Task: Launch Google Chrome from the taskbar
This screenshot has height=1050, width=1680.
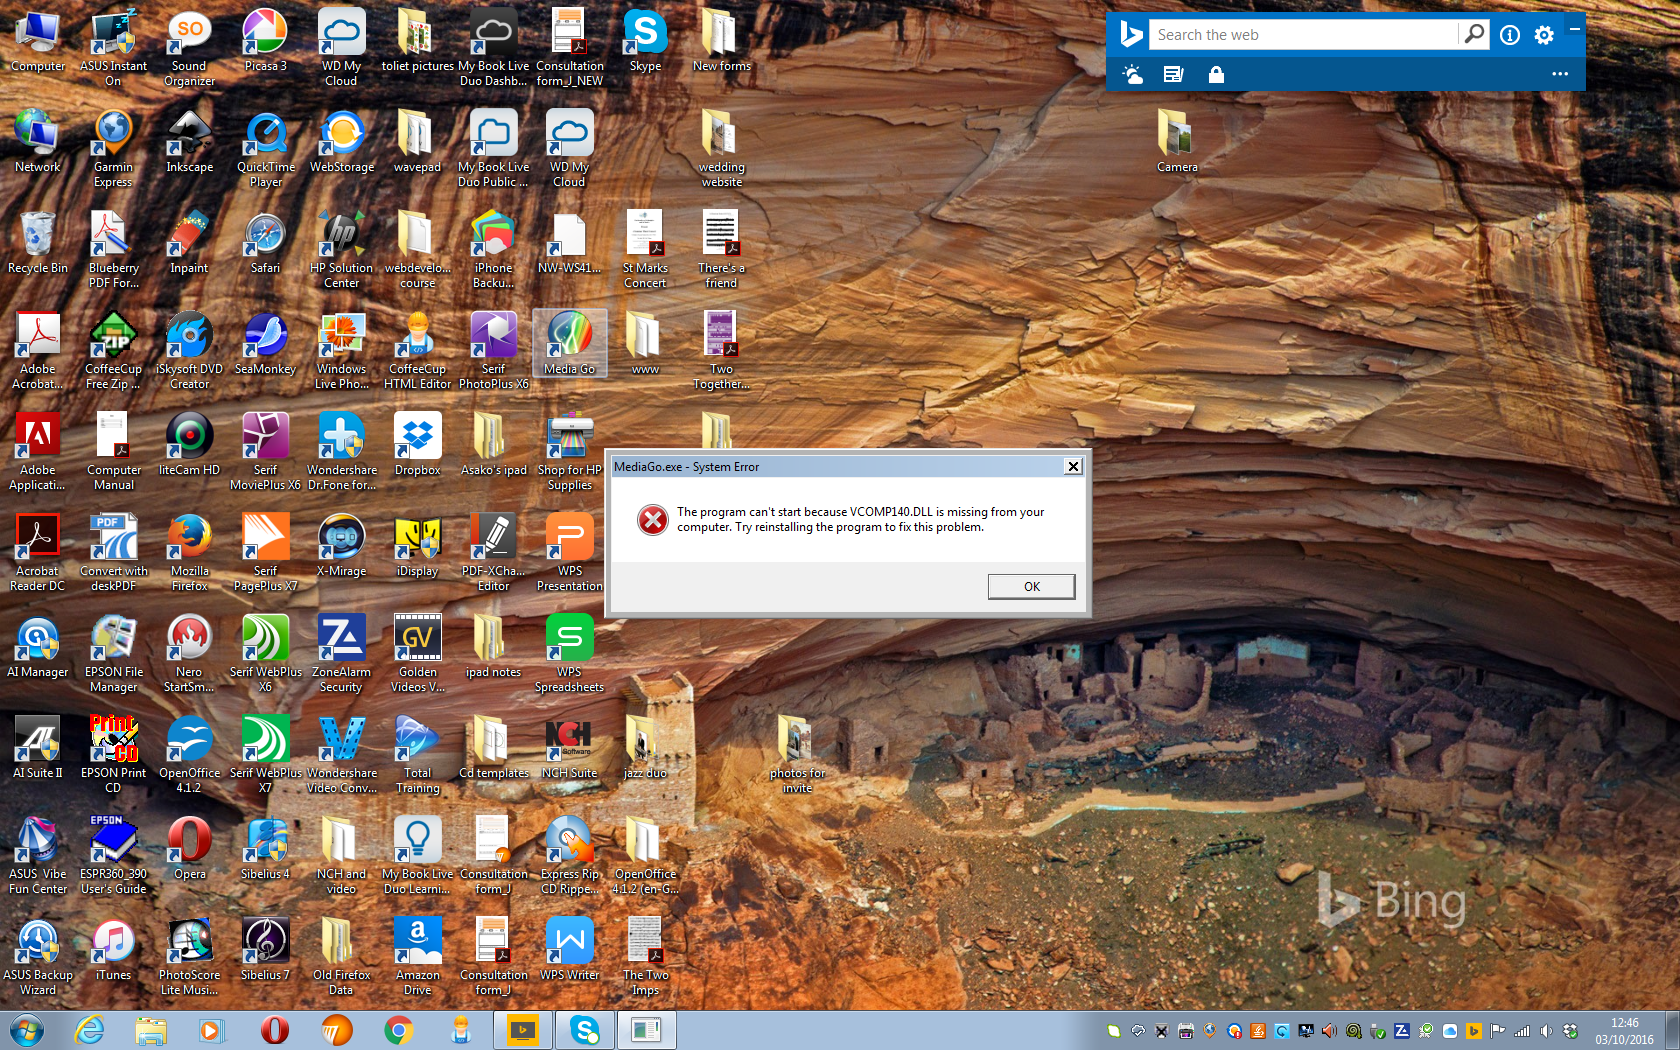Action: 399,1030
